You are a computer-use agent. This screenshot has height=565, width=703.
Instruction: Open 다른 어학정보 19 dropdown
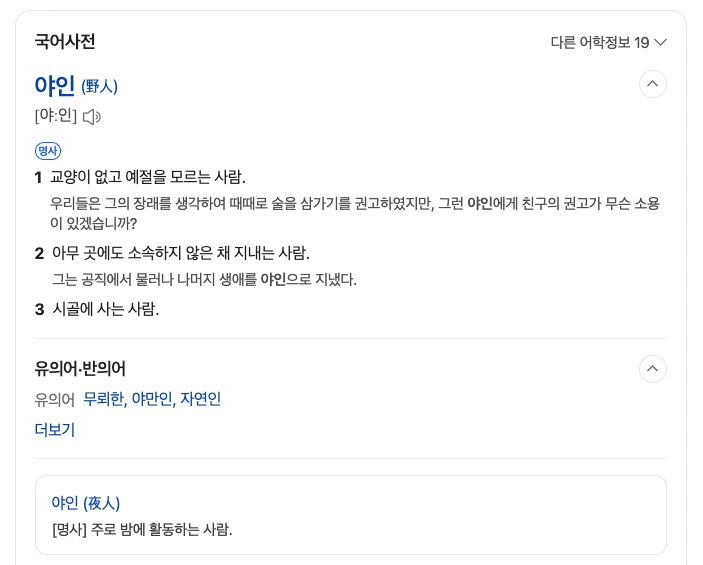pyautogui.click(x=600, y=42)
